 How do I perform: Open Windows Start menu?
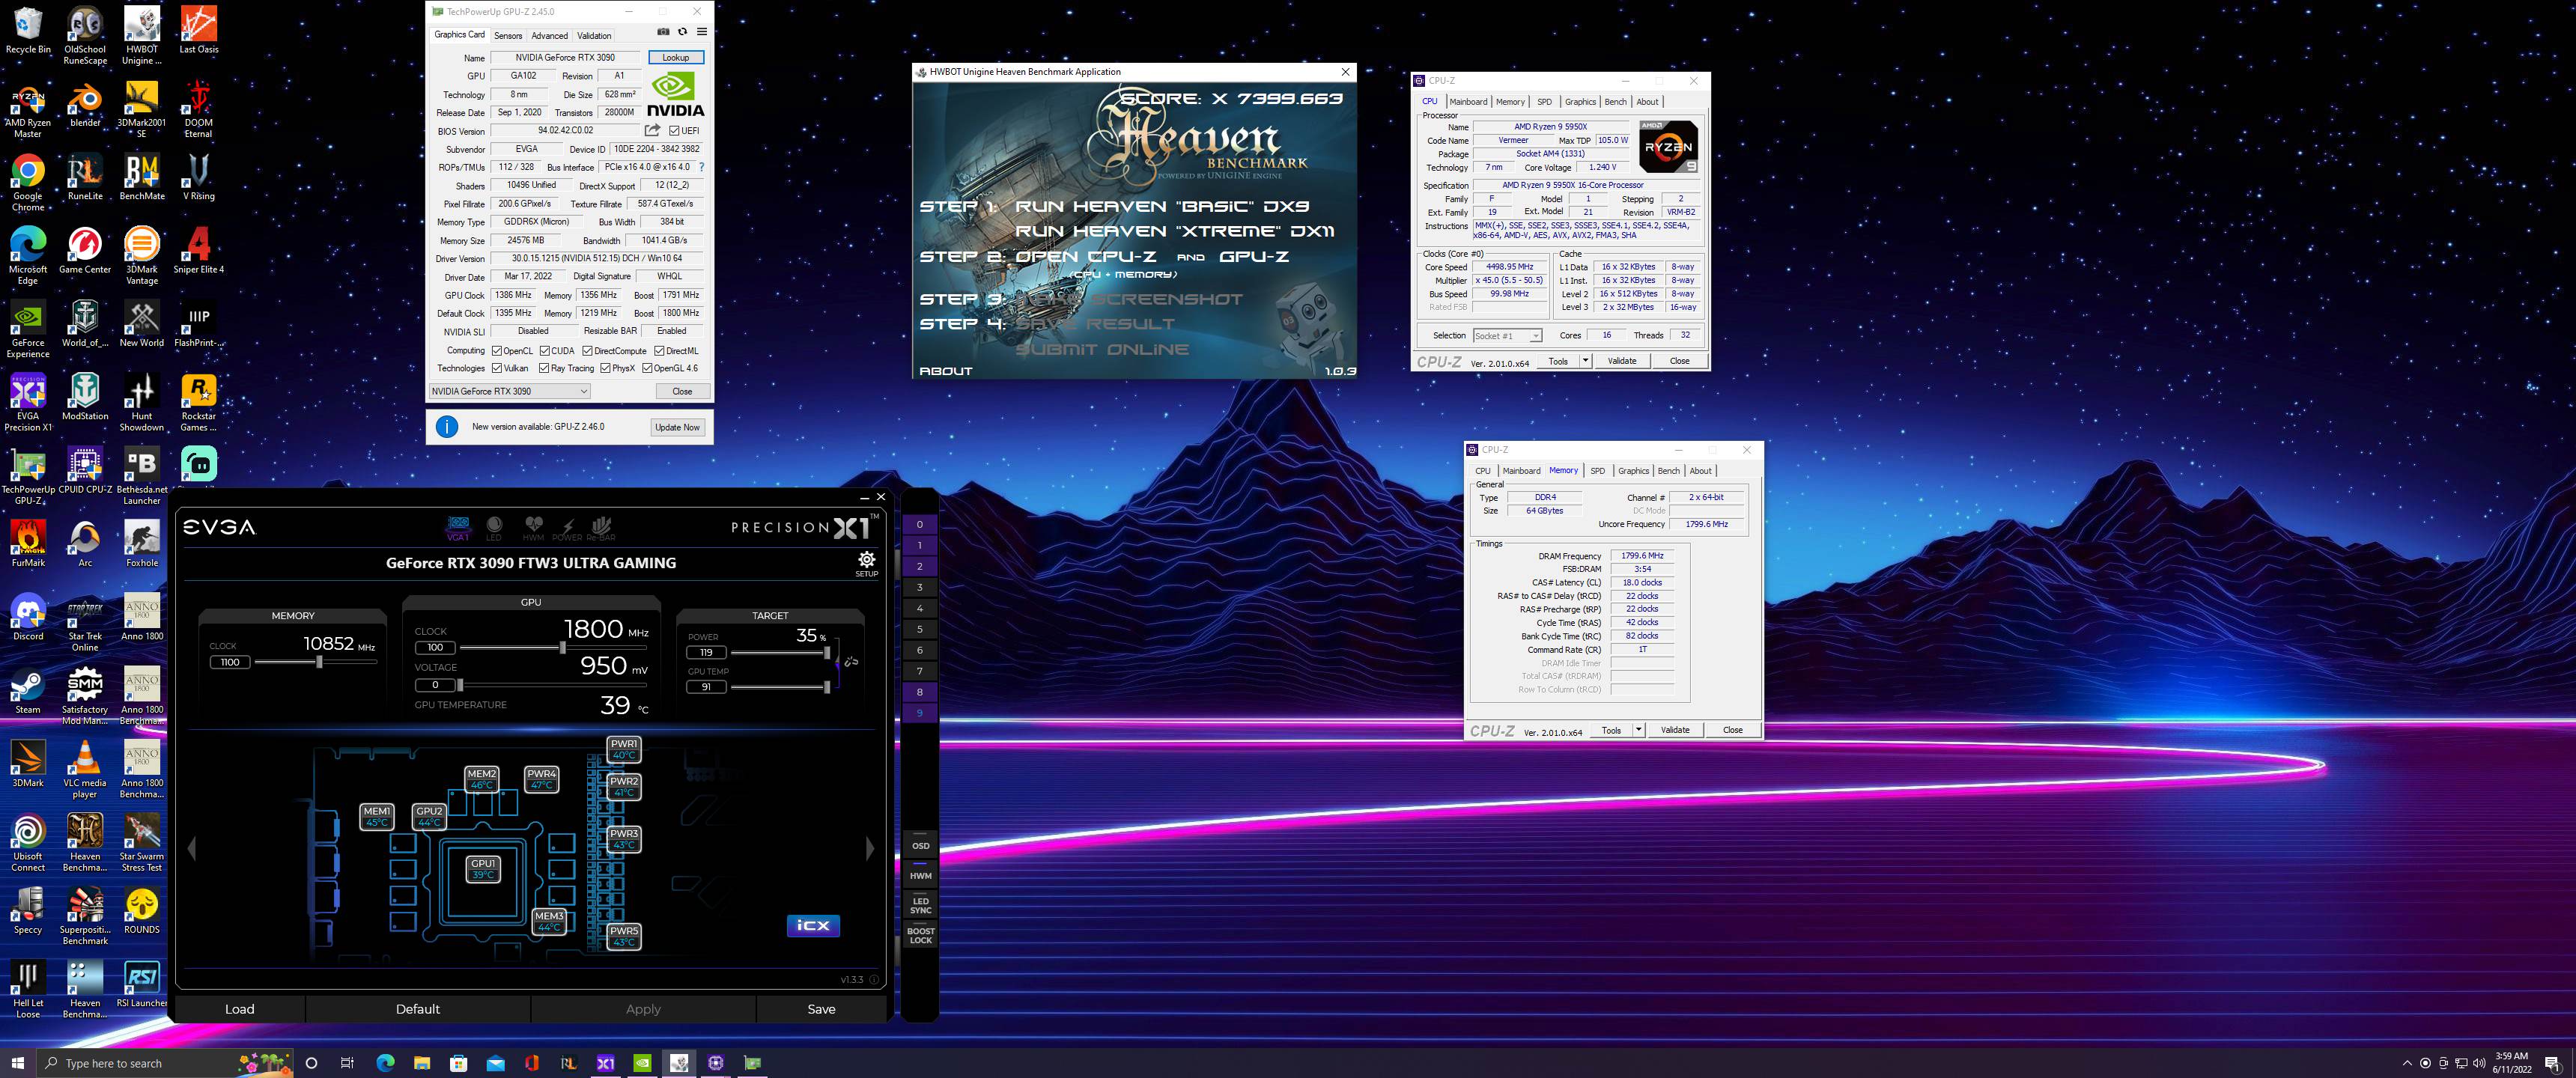(x=17, y=1062)
